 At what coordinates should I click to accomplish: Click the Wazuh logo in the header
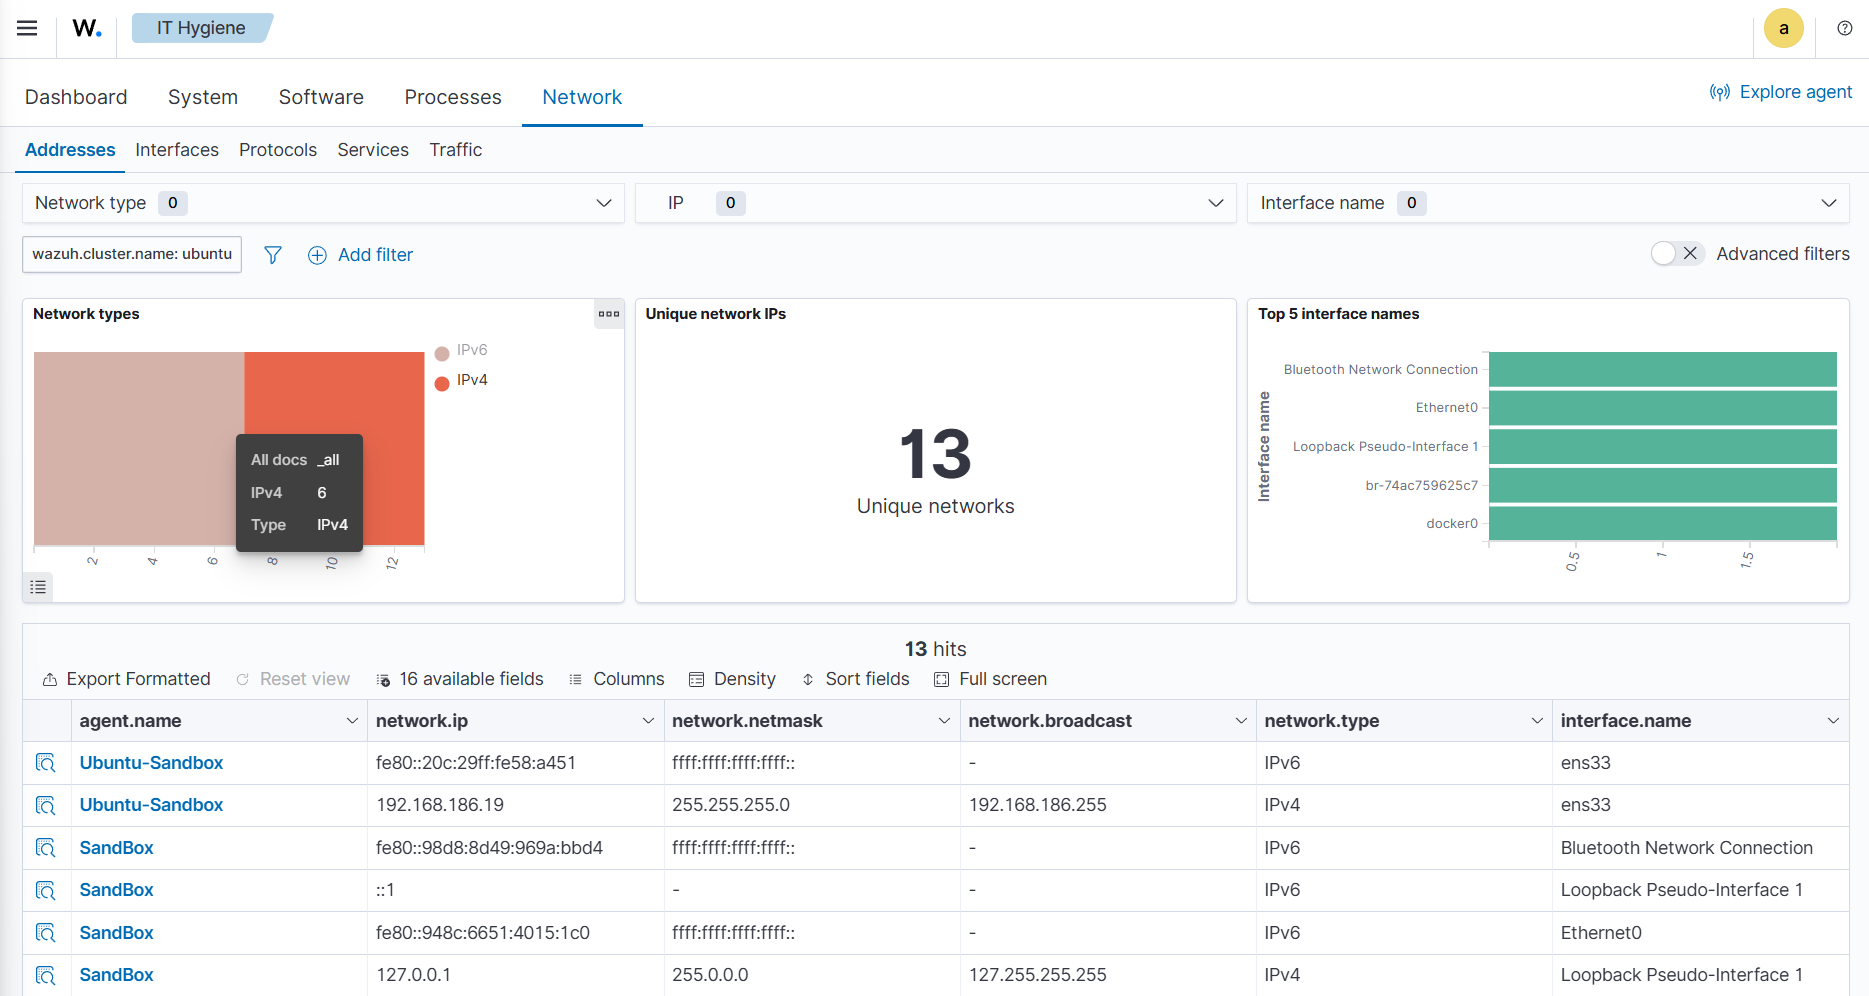pos(86,28)
